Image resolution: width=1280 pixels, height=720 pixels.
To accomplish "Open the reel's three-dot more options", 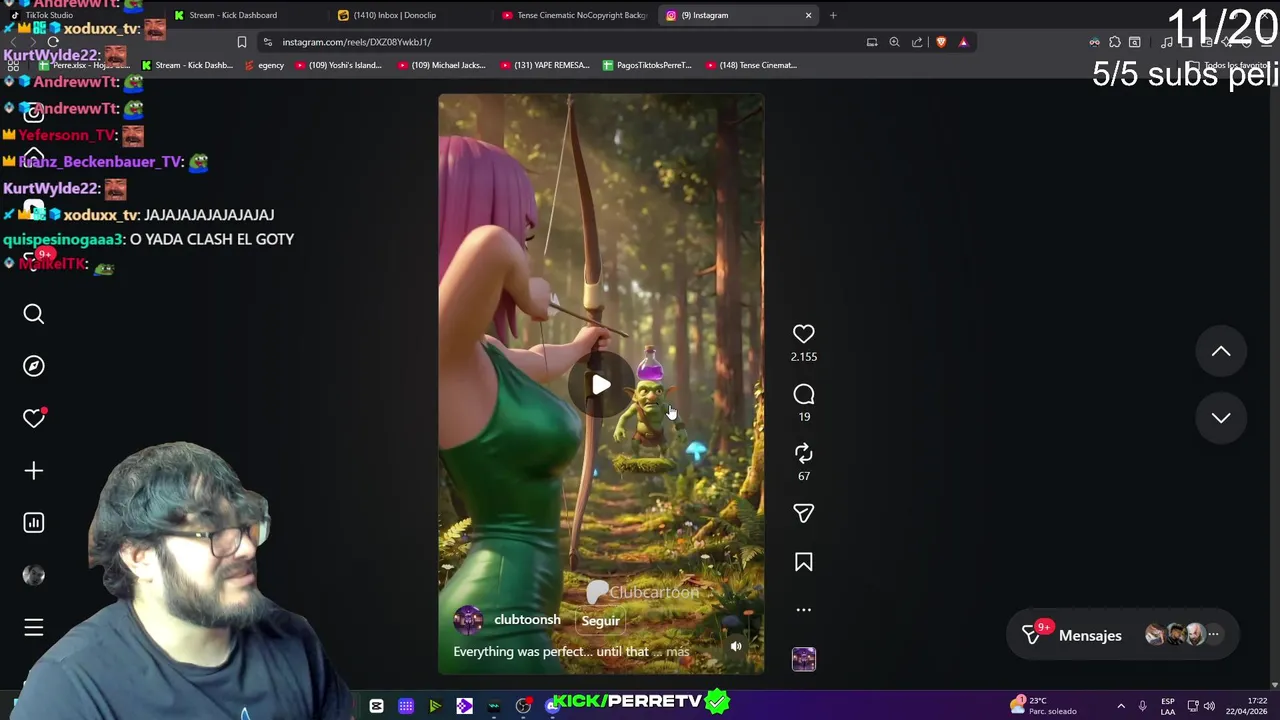I will 804,609.
